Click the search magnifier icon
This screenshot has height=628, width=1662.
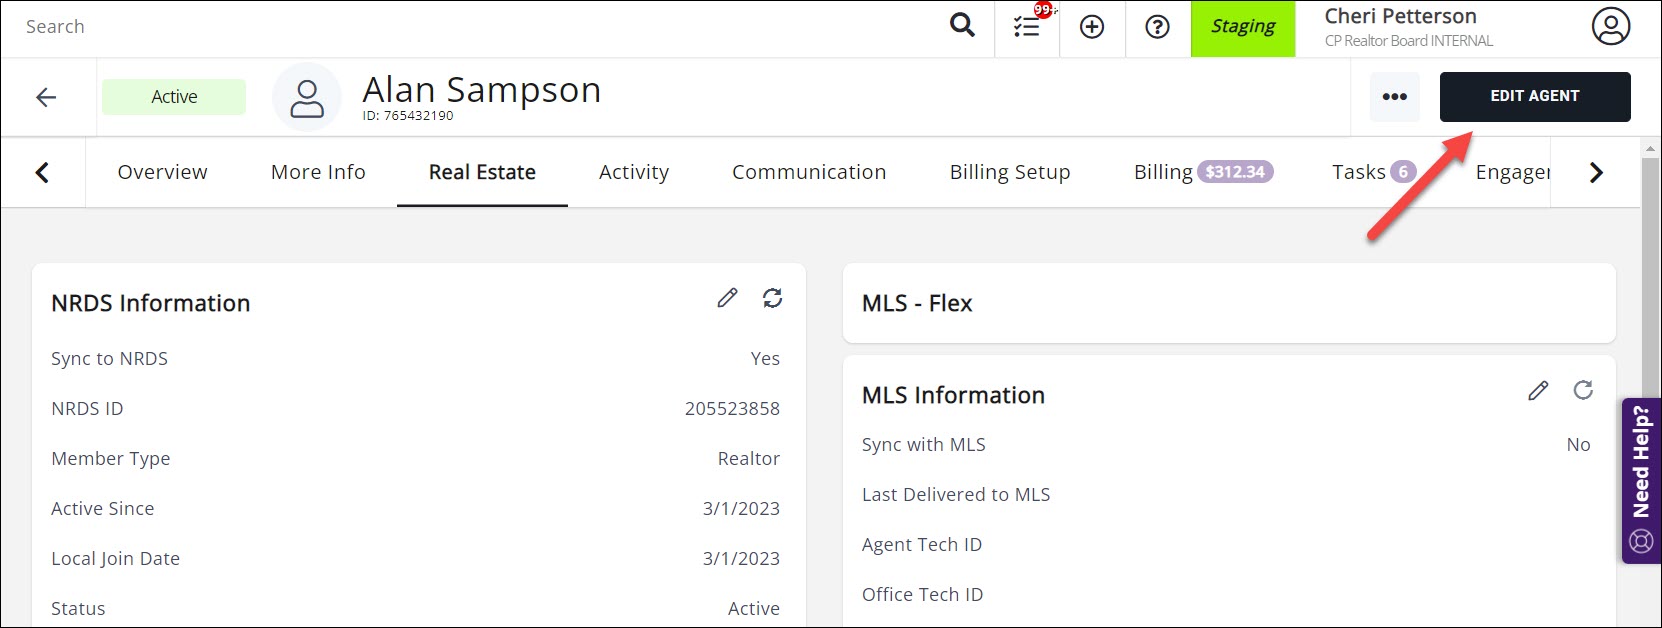click(x=962, y=26)
